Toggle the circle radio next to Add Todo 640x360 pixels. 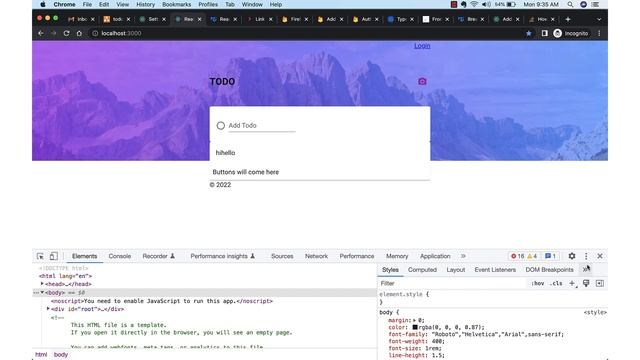220,125
